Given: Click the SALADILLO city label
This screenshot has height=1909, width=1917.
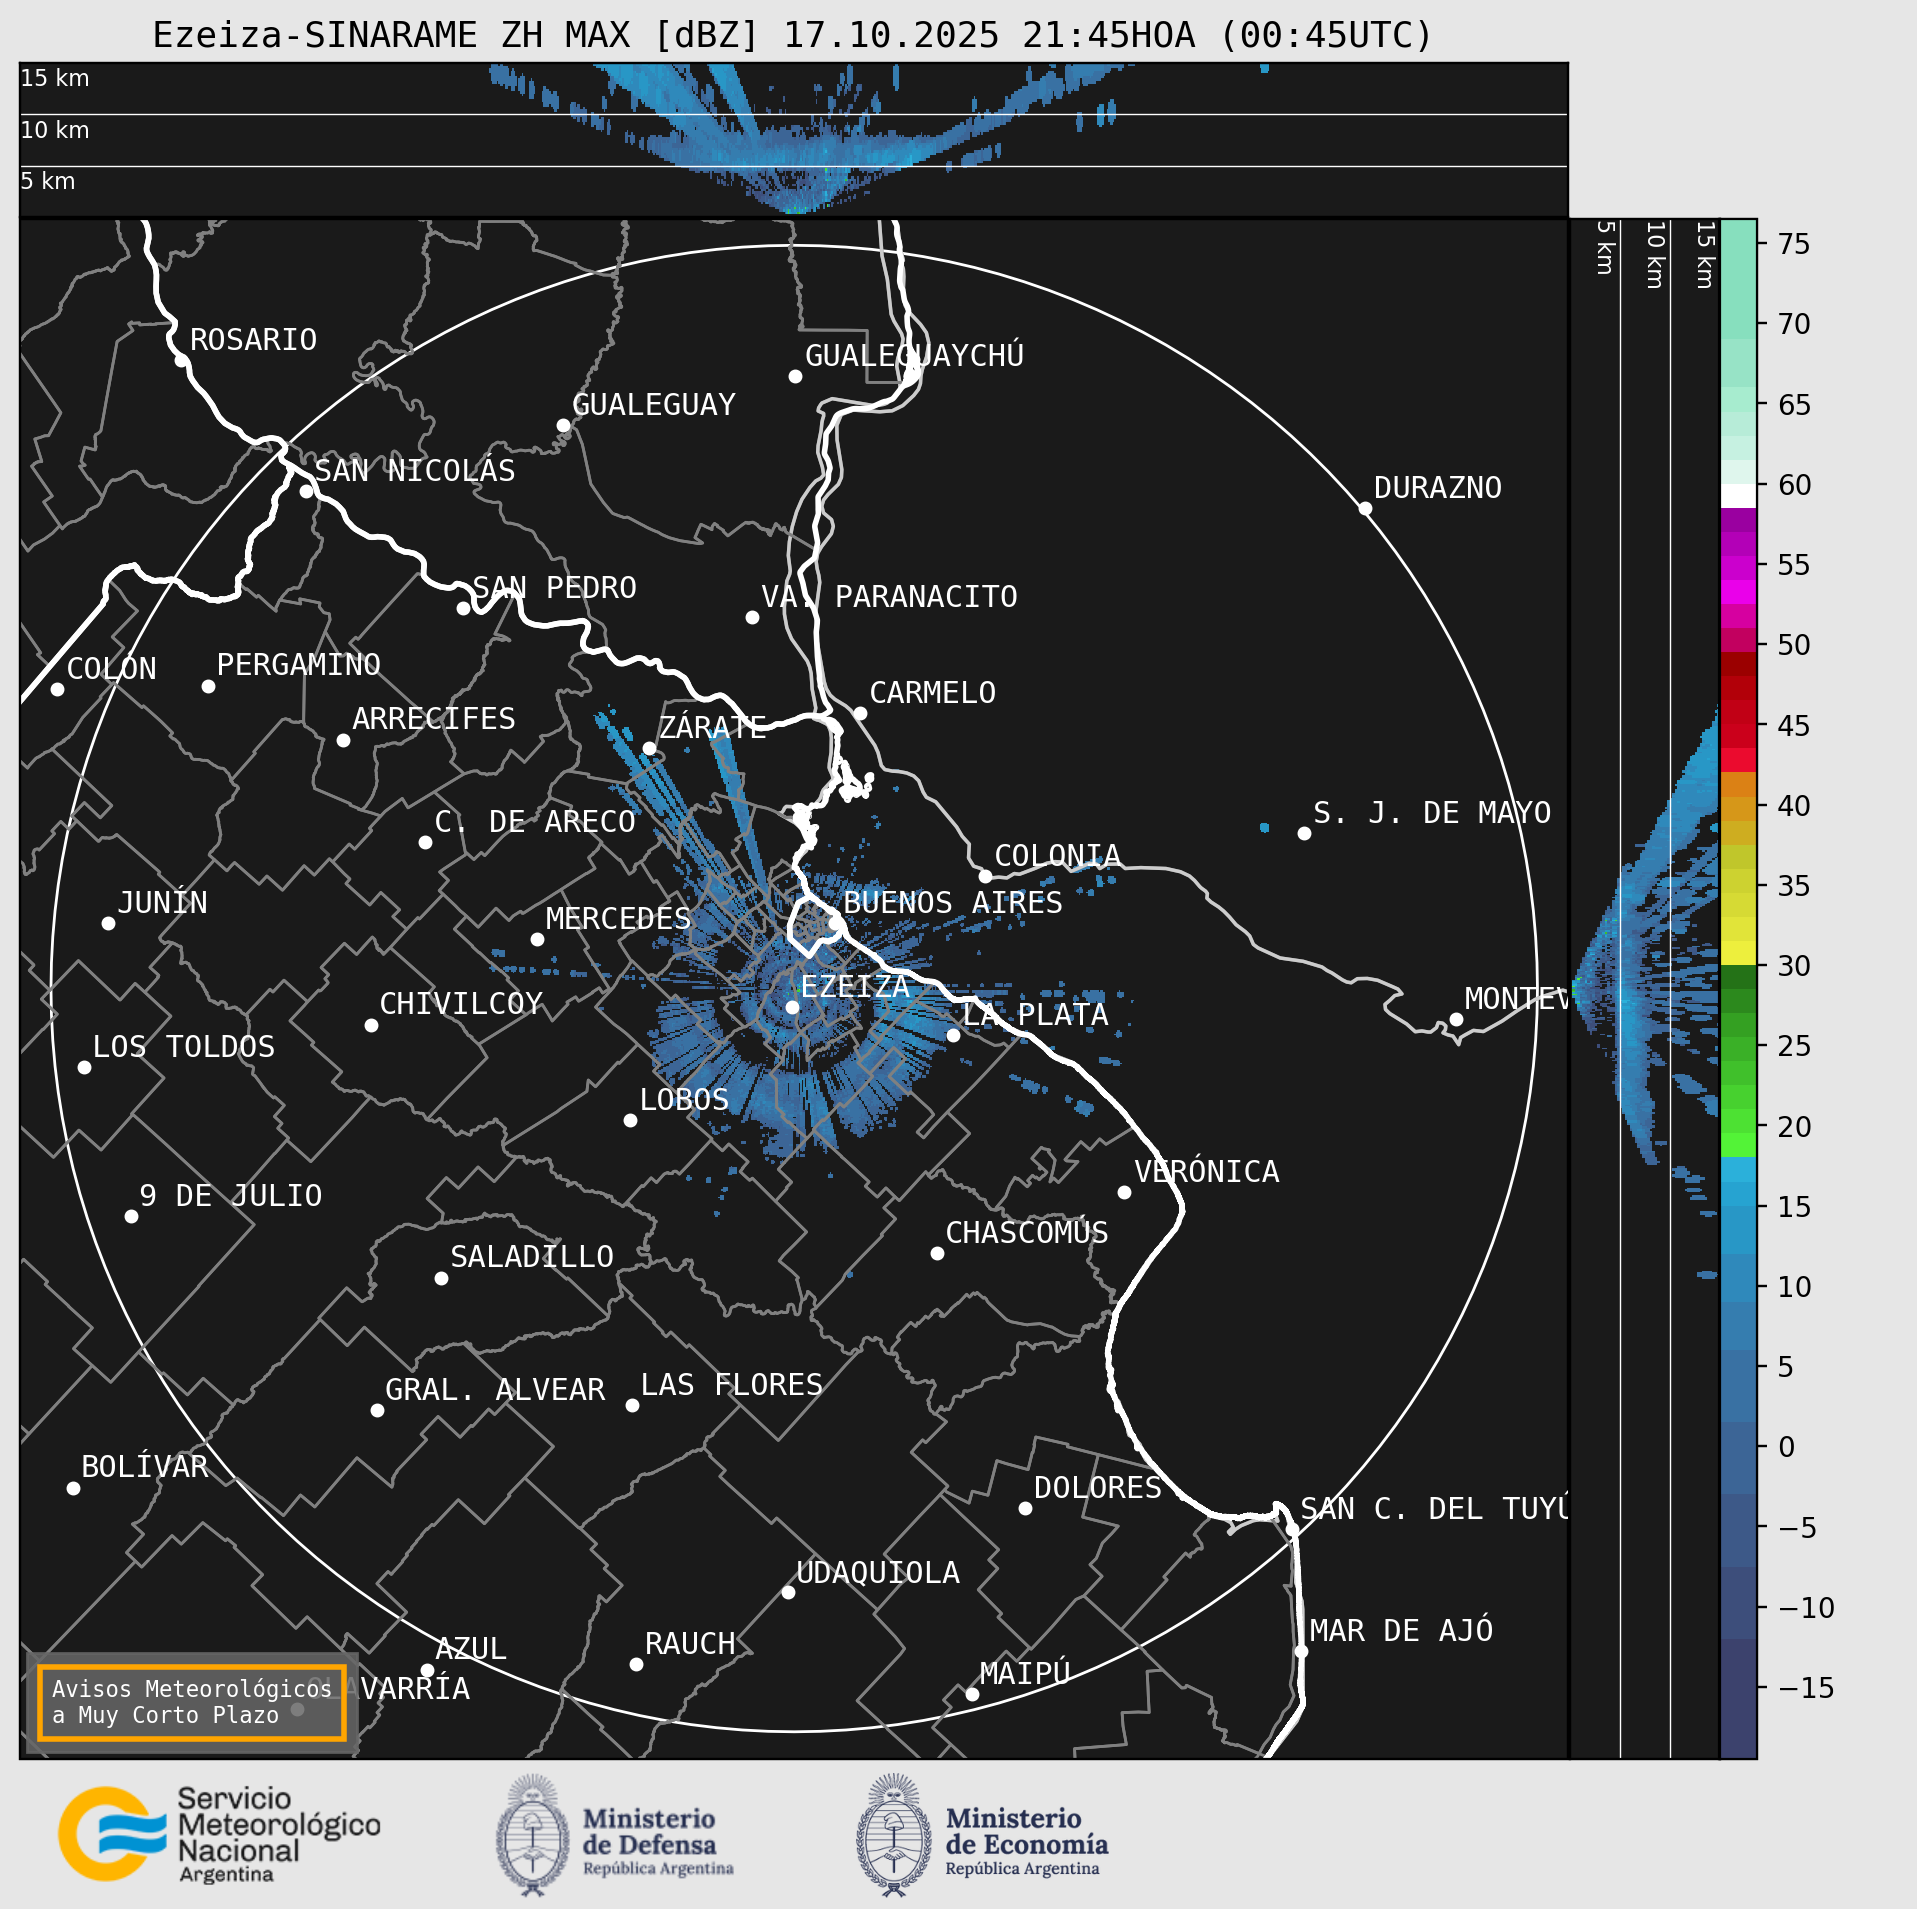Looking at the screenshot, I should click(x=532, y=1257).
